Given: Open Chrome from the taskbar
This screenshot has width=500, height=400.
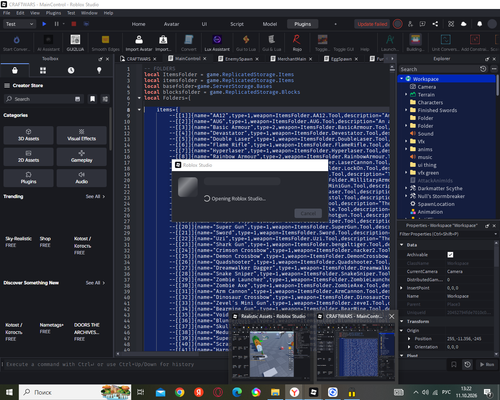Looking at the screenshot, I should pyautogui.click(x=179, y=392).
